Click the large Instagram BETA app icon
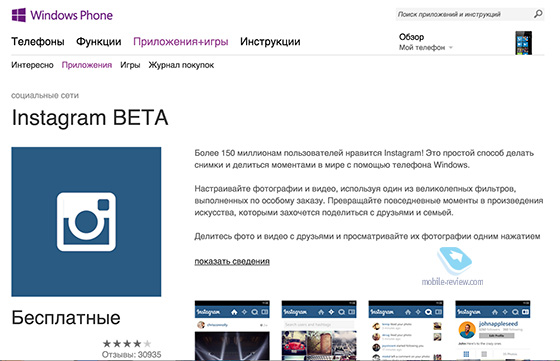 coord(86,222)
